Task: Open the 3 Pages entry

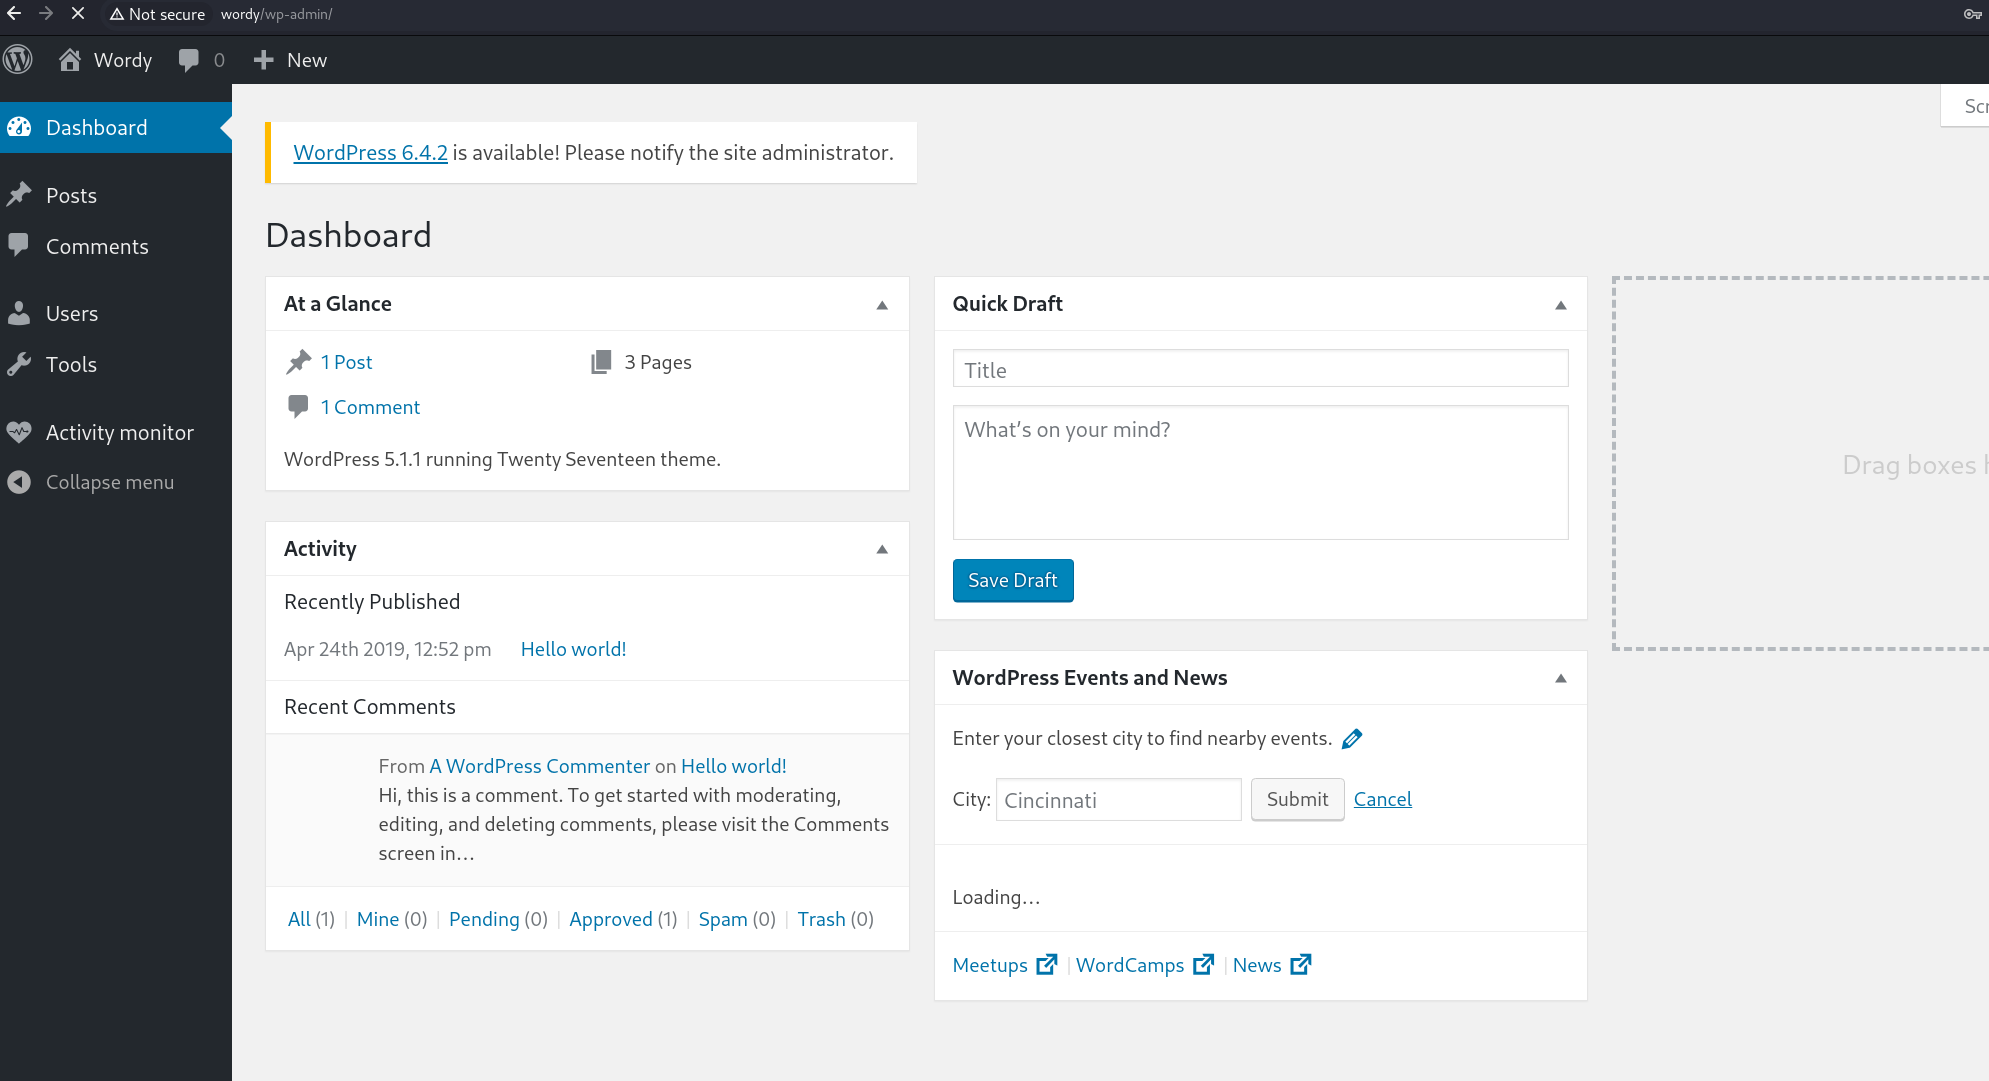Action: point(658,362)
